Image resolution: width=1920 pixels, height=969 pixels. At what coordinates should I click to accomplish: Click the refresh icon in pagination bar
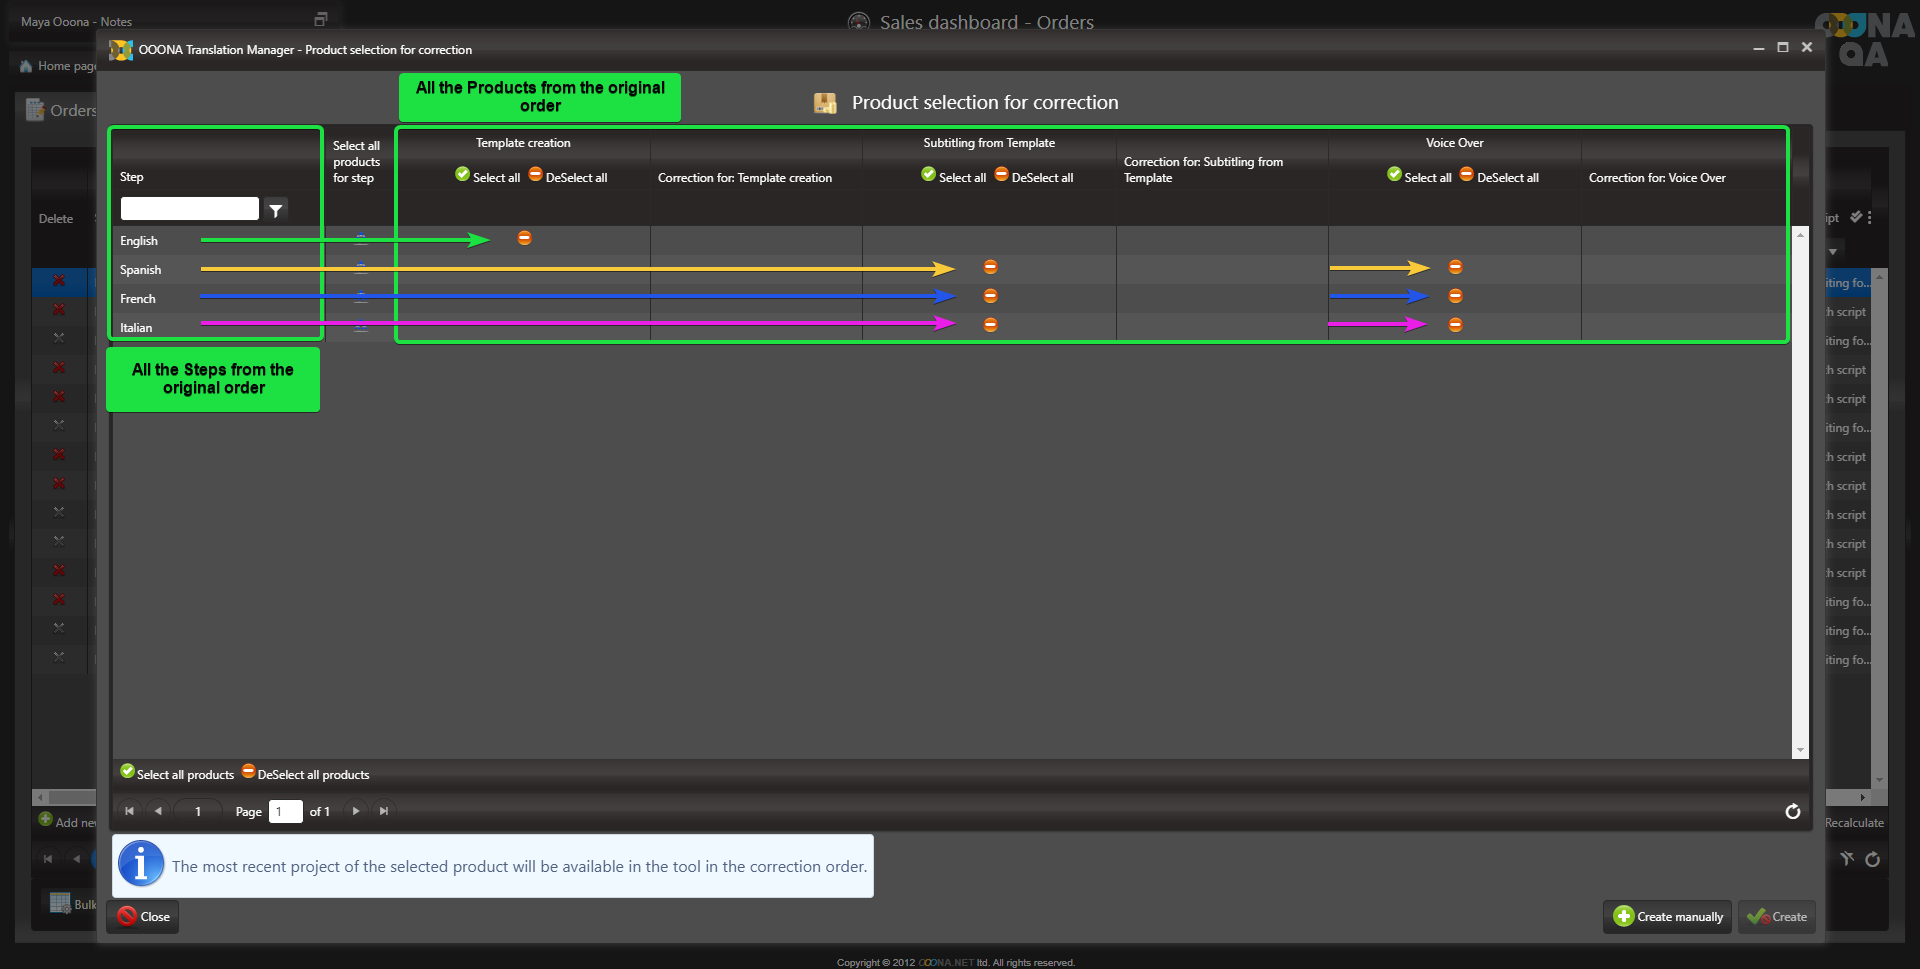point(1792,811)
